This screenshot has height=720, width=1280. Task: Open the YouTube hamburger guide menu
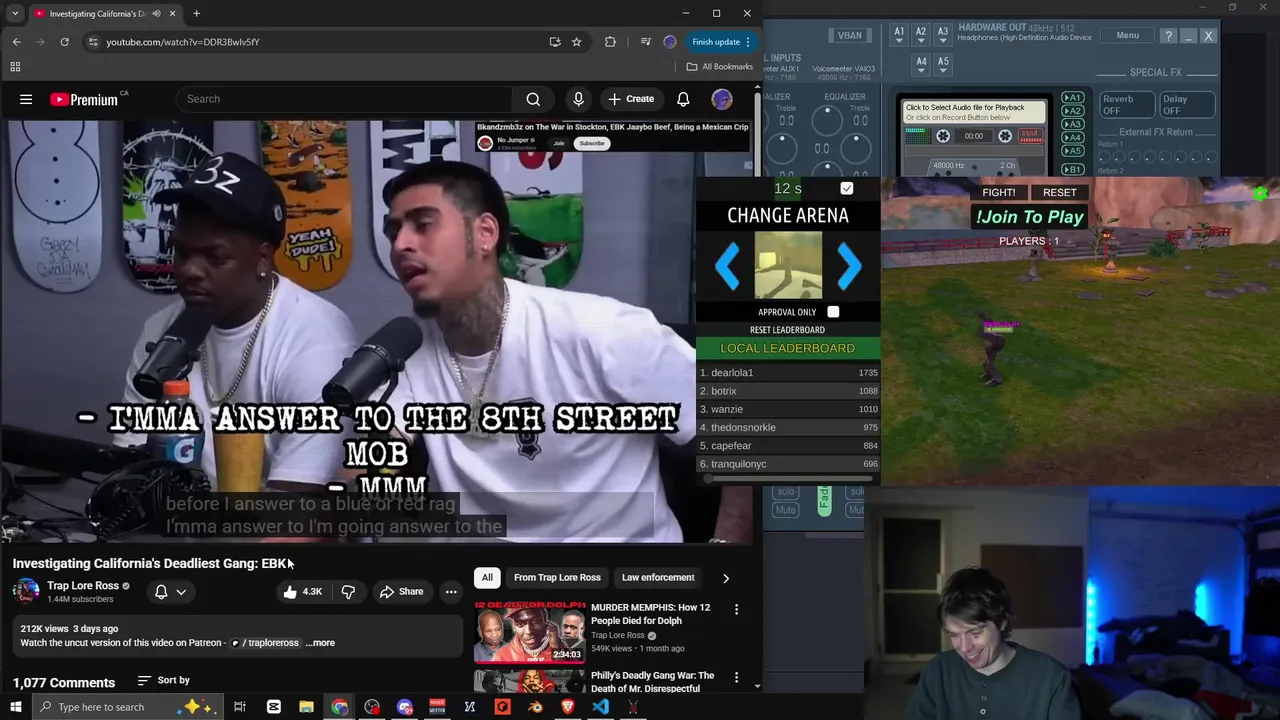(x=26, y=99)
